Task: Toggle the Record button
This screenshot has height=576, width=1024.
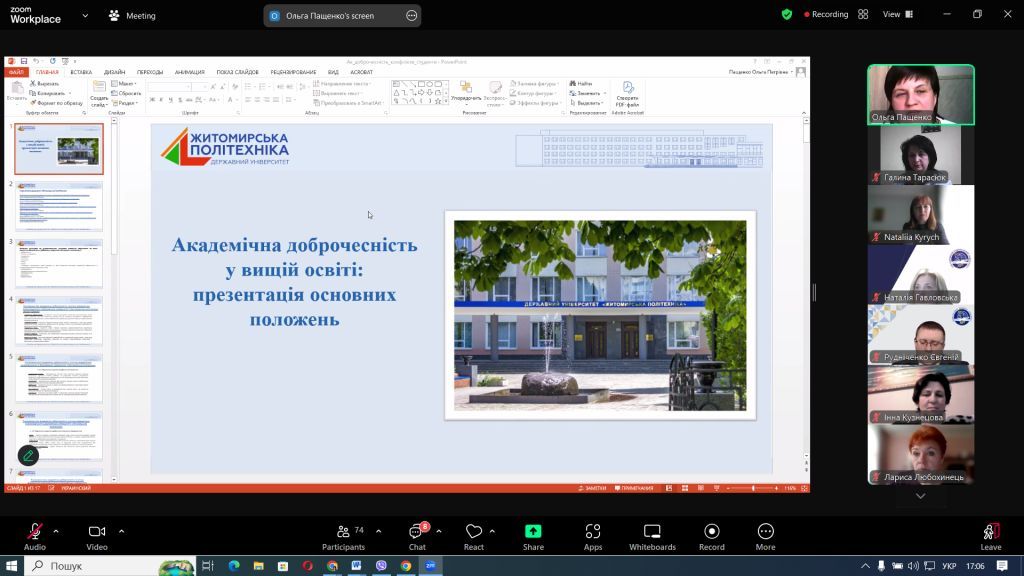Action: coord(712,537)
